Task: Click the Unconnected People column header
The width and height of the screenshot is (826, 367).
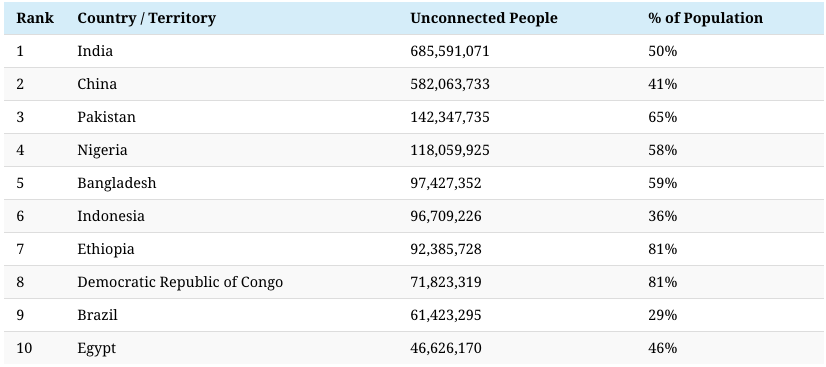Action: [x=484, y=18]
